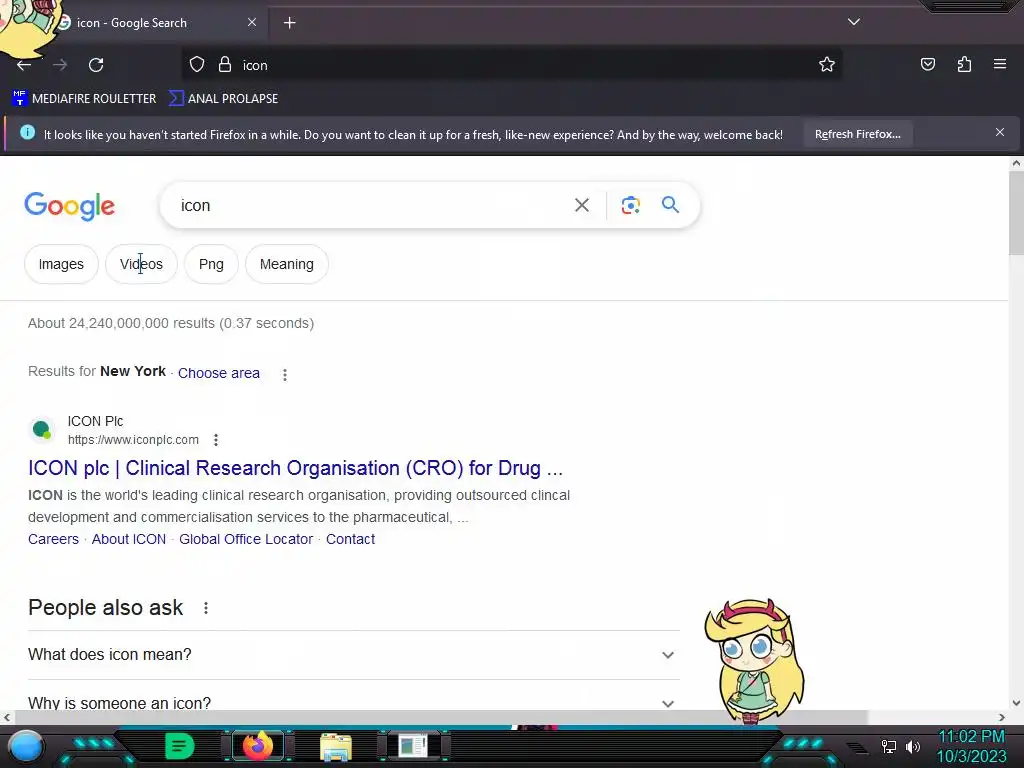Open the extensions puzzle icon
This screenshot has width=1024, height=768.
click(964, 64)
